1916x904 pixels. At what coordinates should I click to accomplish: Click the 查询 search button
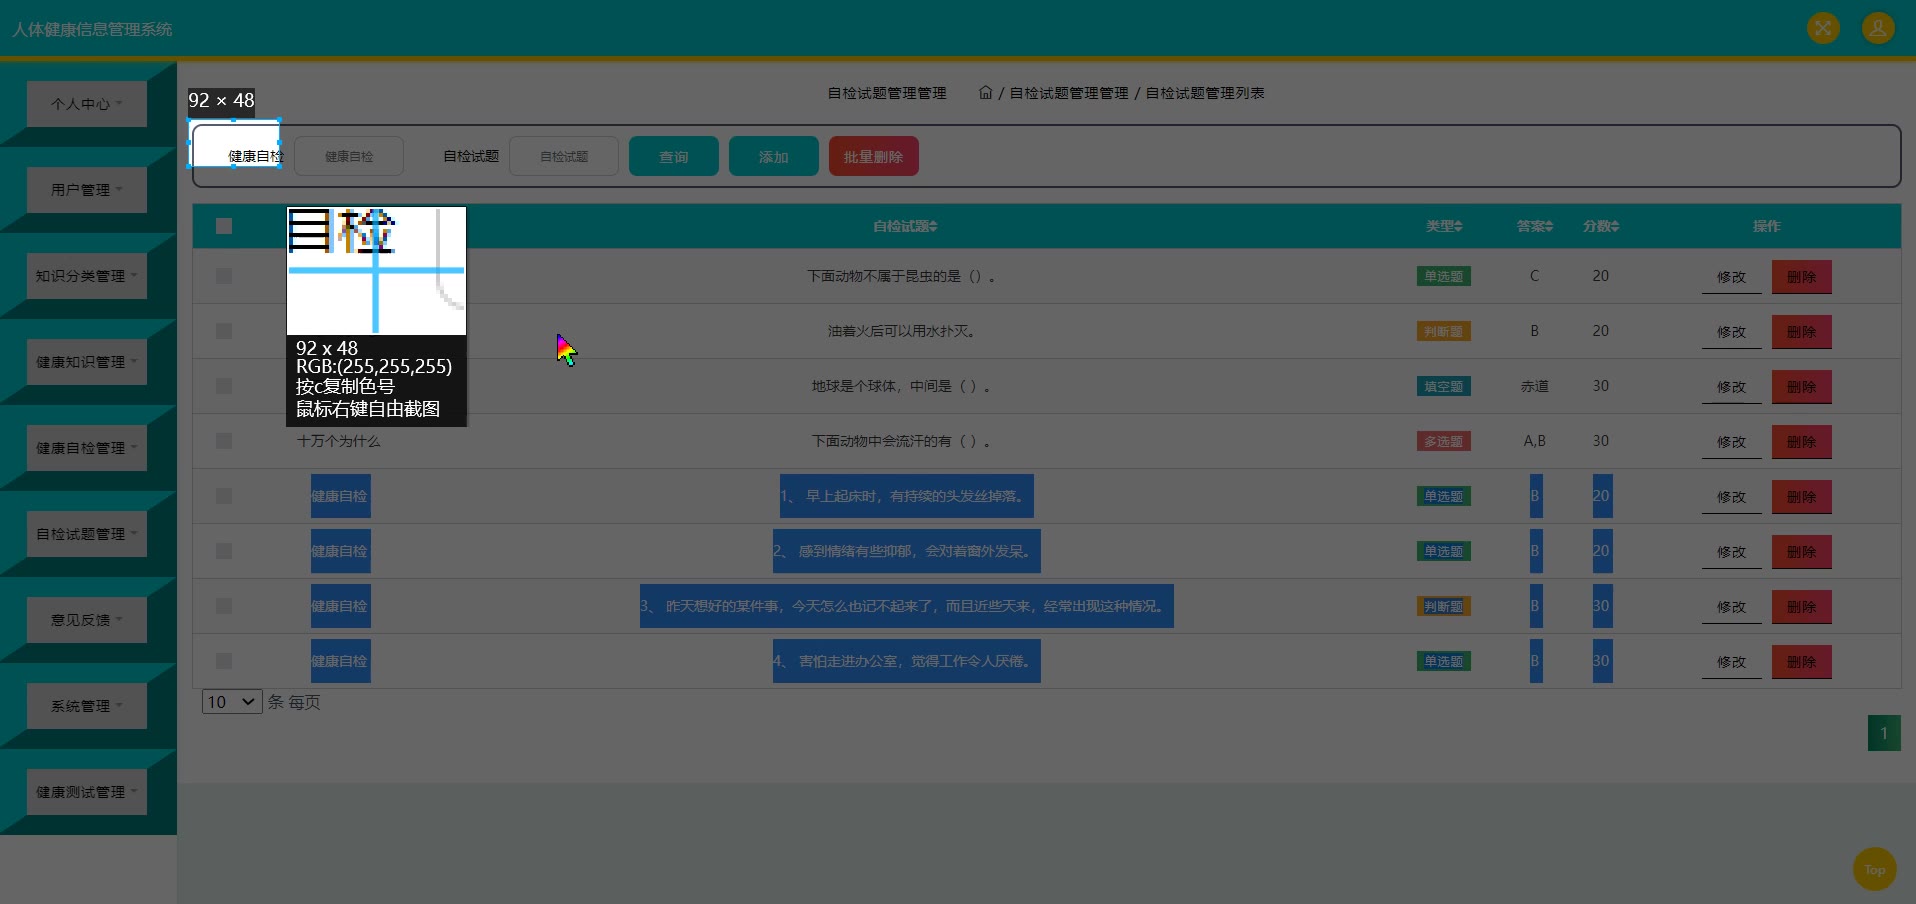pos(674,156)
